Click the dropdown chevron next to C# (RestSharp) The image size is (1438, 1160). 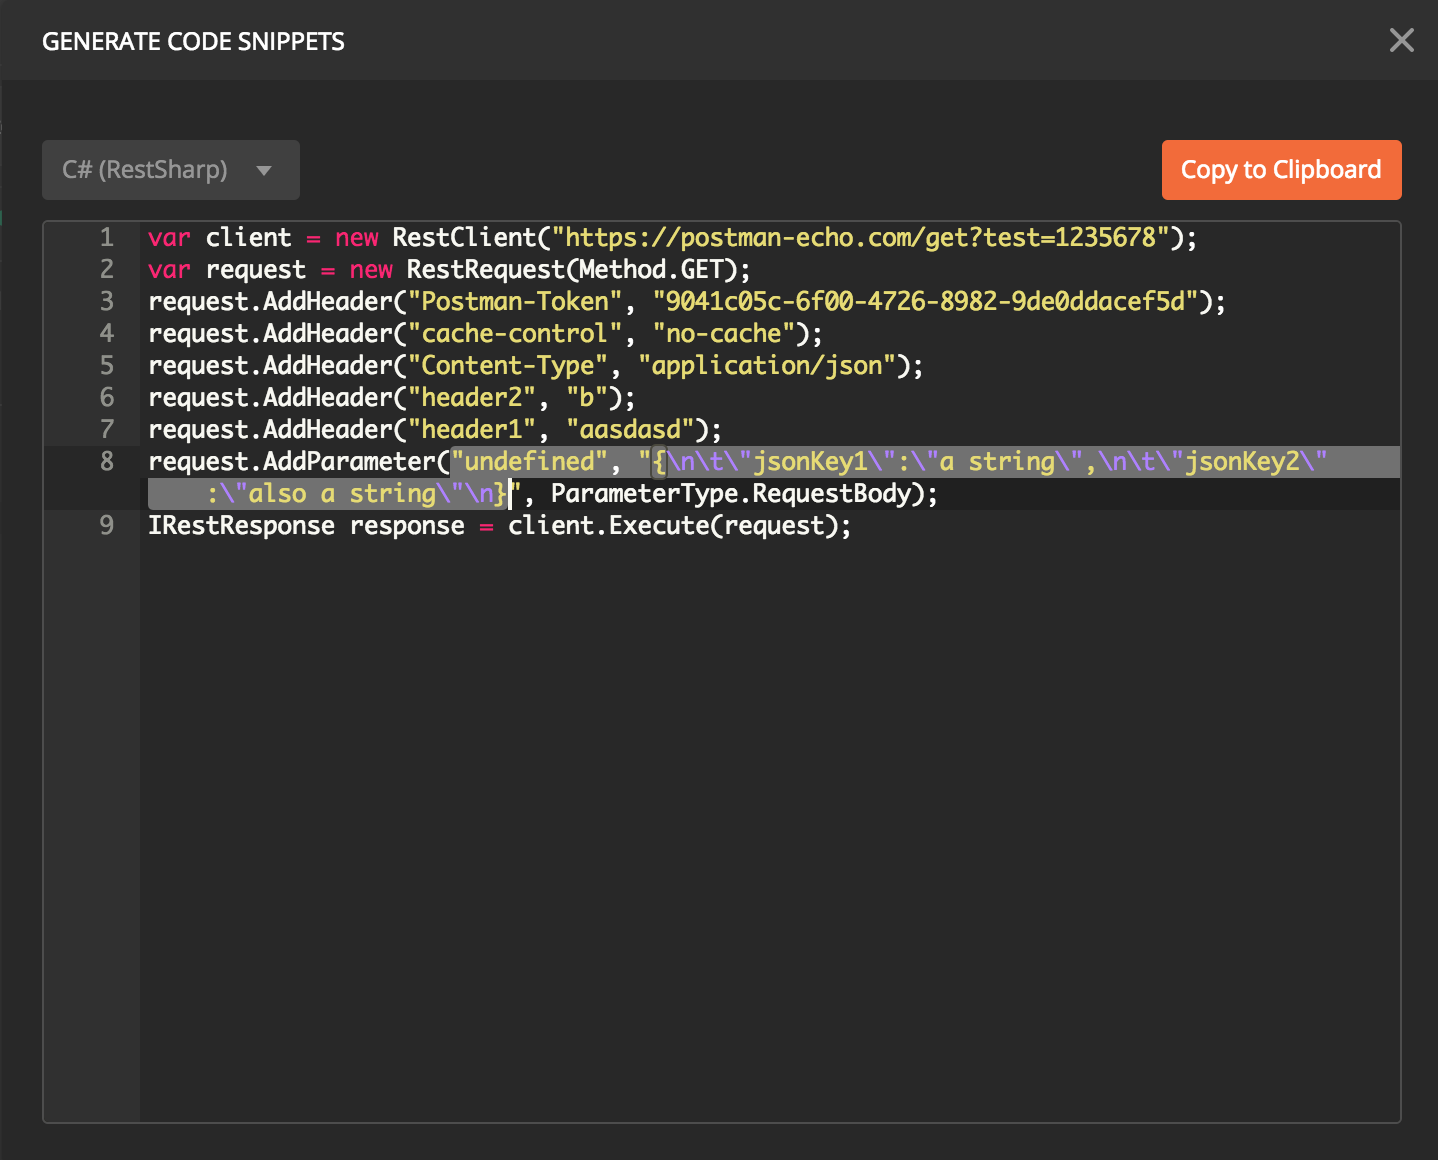click(x=264, y=170)
